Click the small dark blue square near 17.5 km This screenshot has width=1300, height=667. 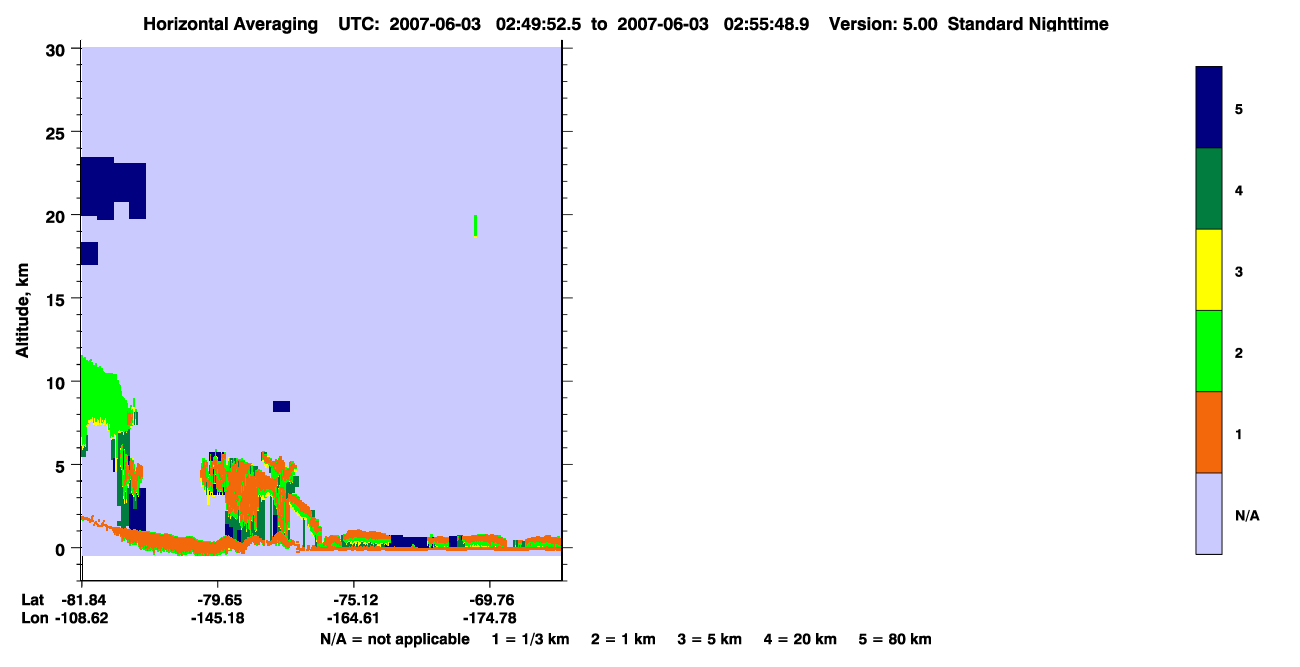[x=89, y=253]
